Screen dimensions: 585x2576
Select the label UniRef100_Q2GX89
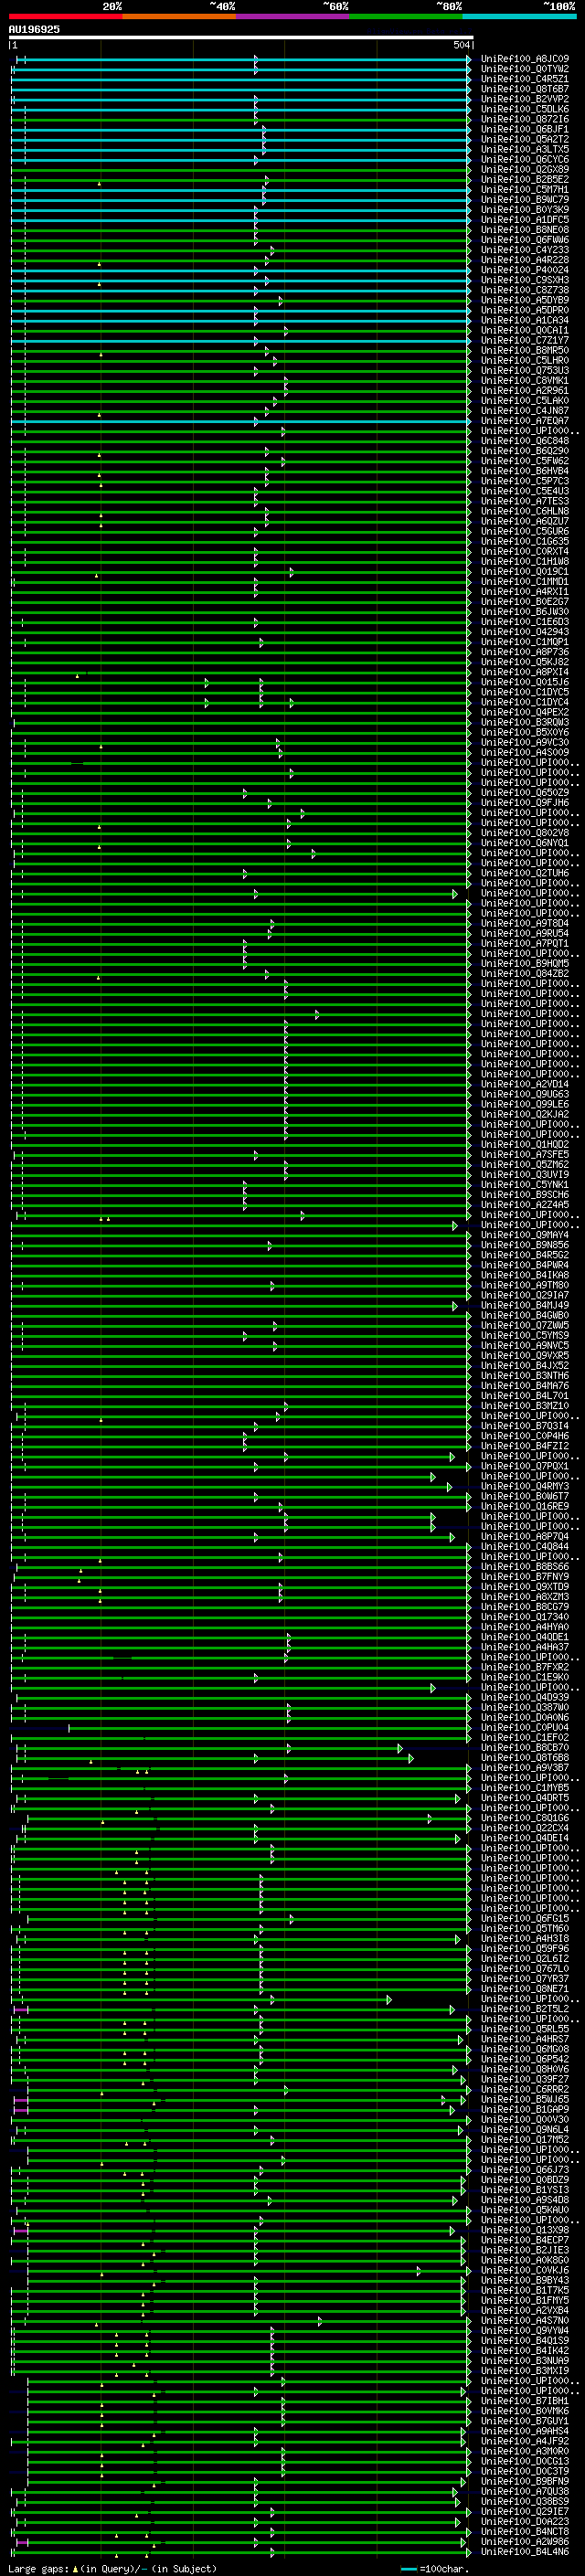pos(524,169)
